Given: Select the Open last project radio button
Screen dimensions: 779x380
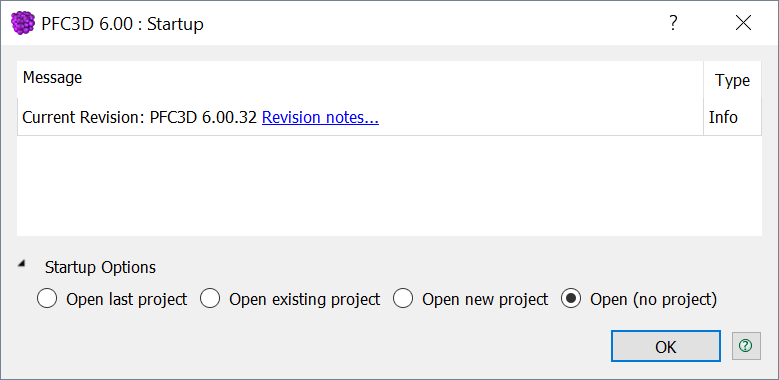Looking at the screenshot, I should click(x=47, y=299).
